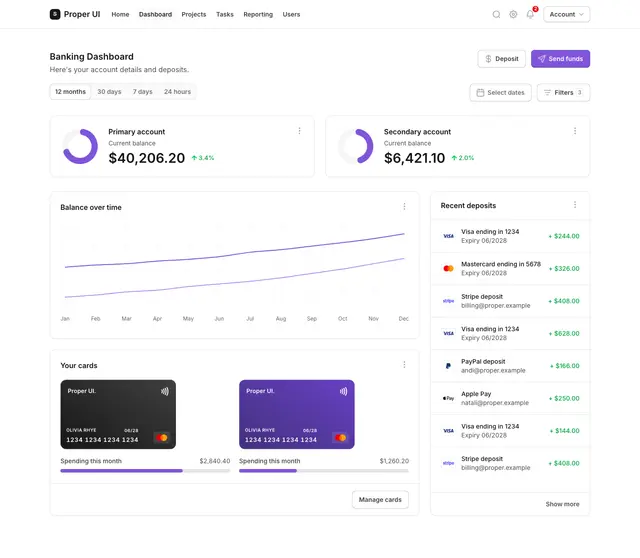
Task: Click the Send funds button
Action: click(560, 59)
